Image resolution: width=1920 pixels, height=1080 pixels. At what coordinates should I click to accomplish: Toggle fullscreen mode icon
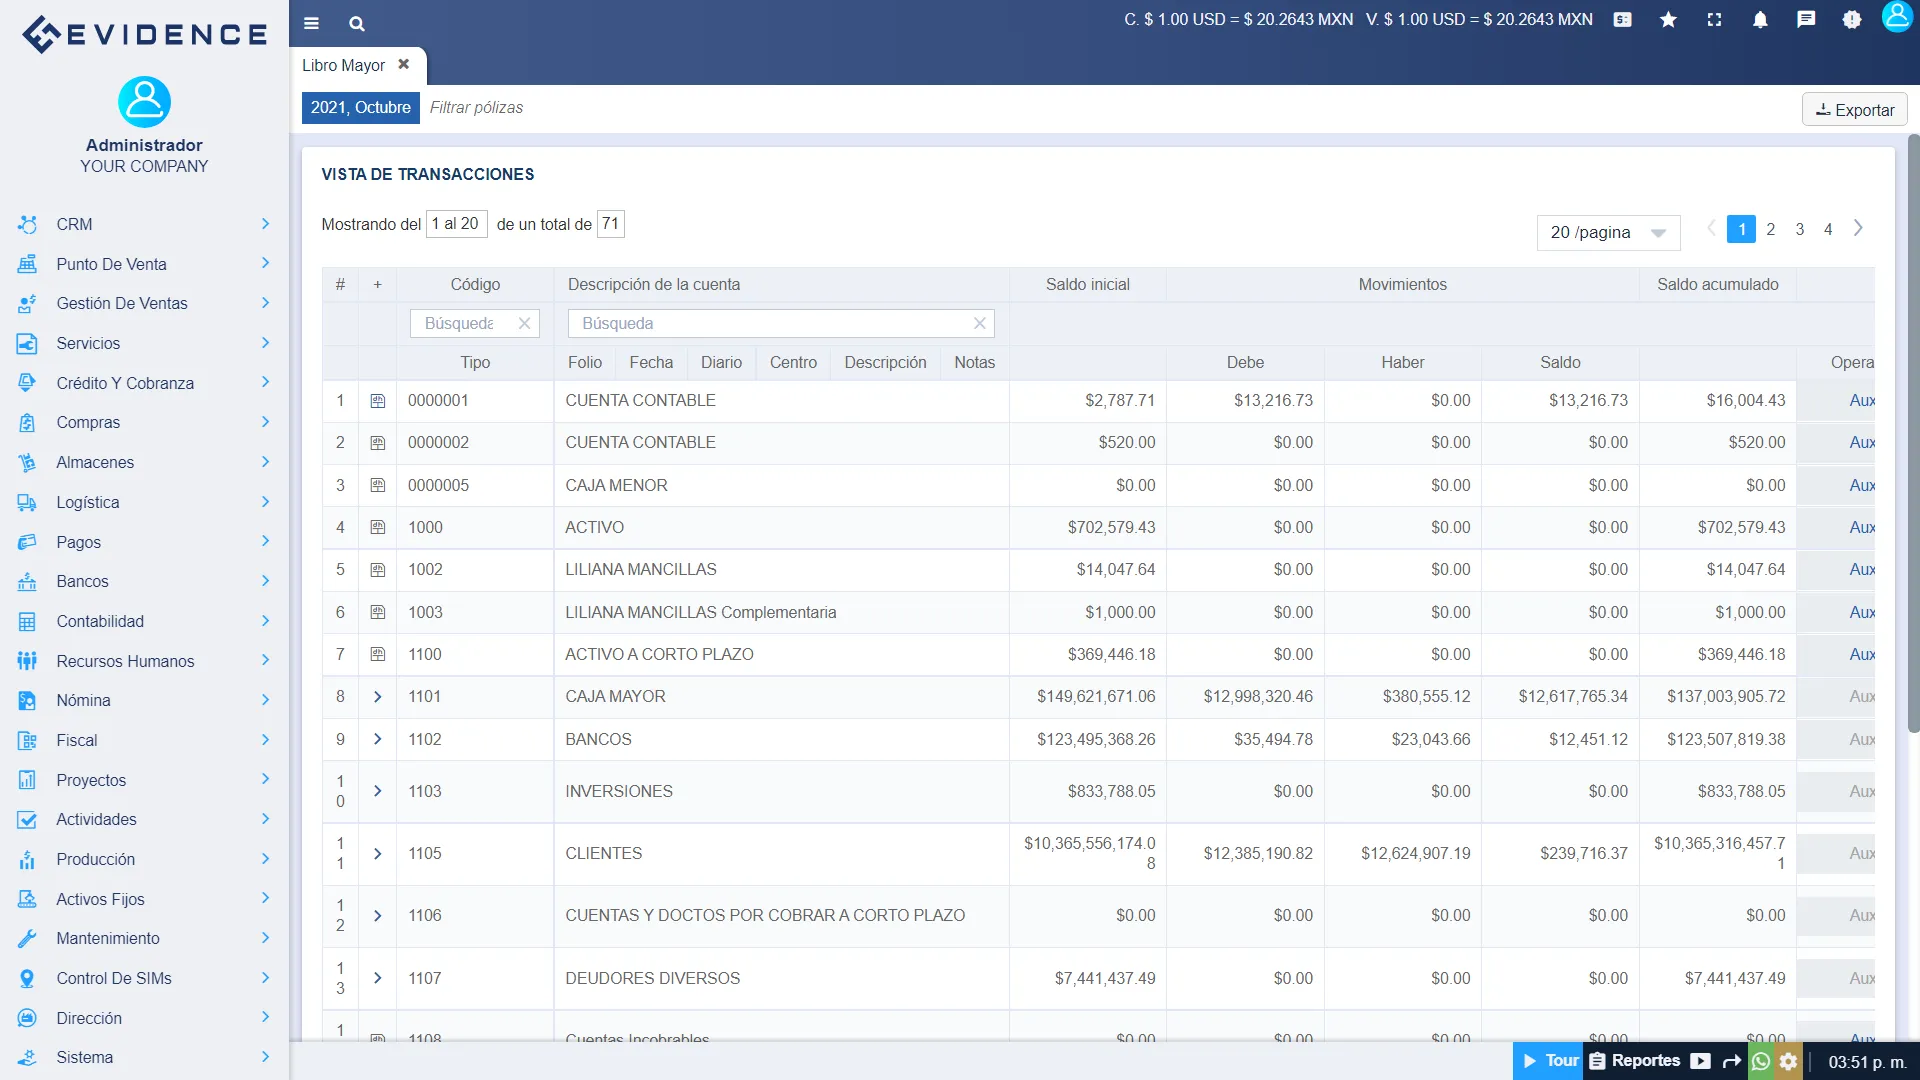(1714, 19)
